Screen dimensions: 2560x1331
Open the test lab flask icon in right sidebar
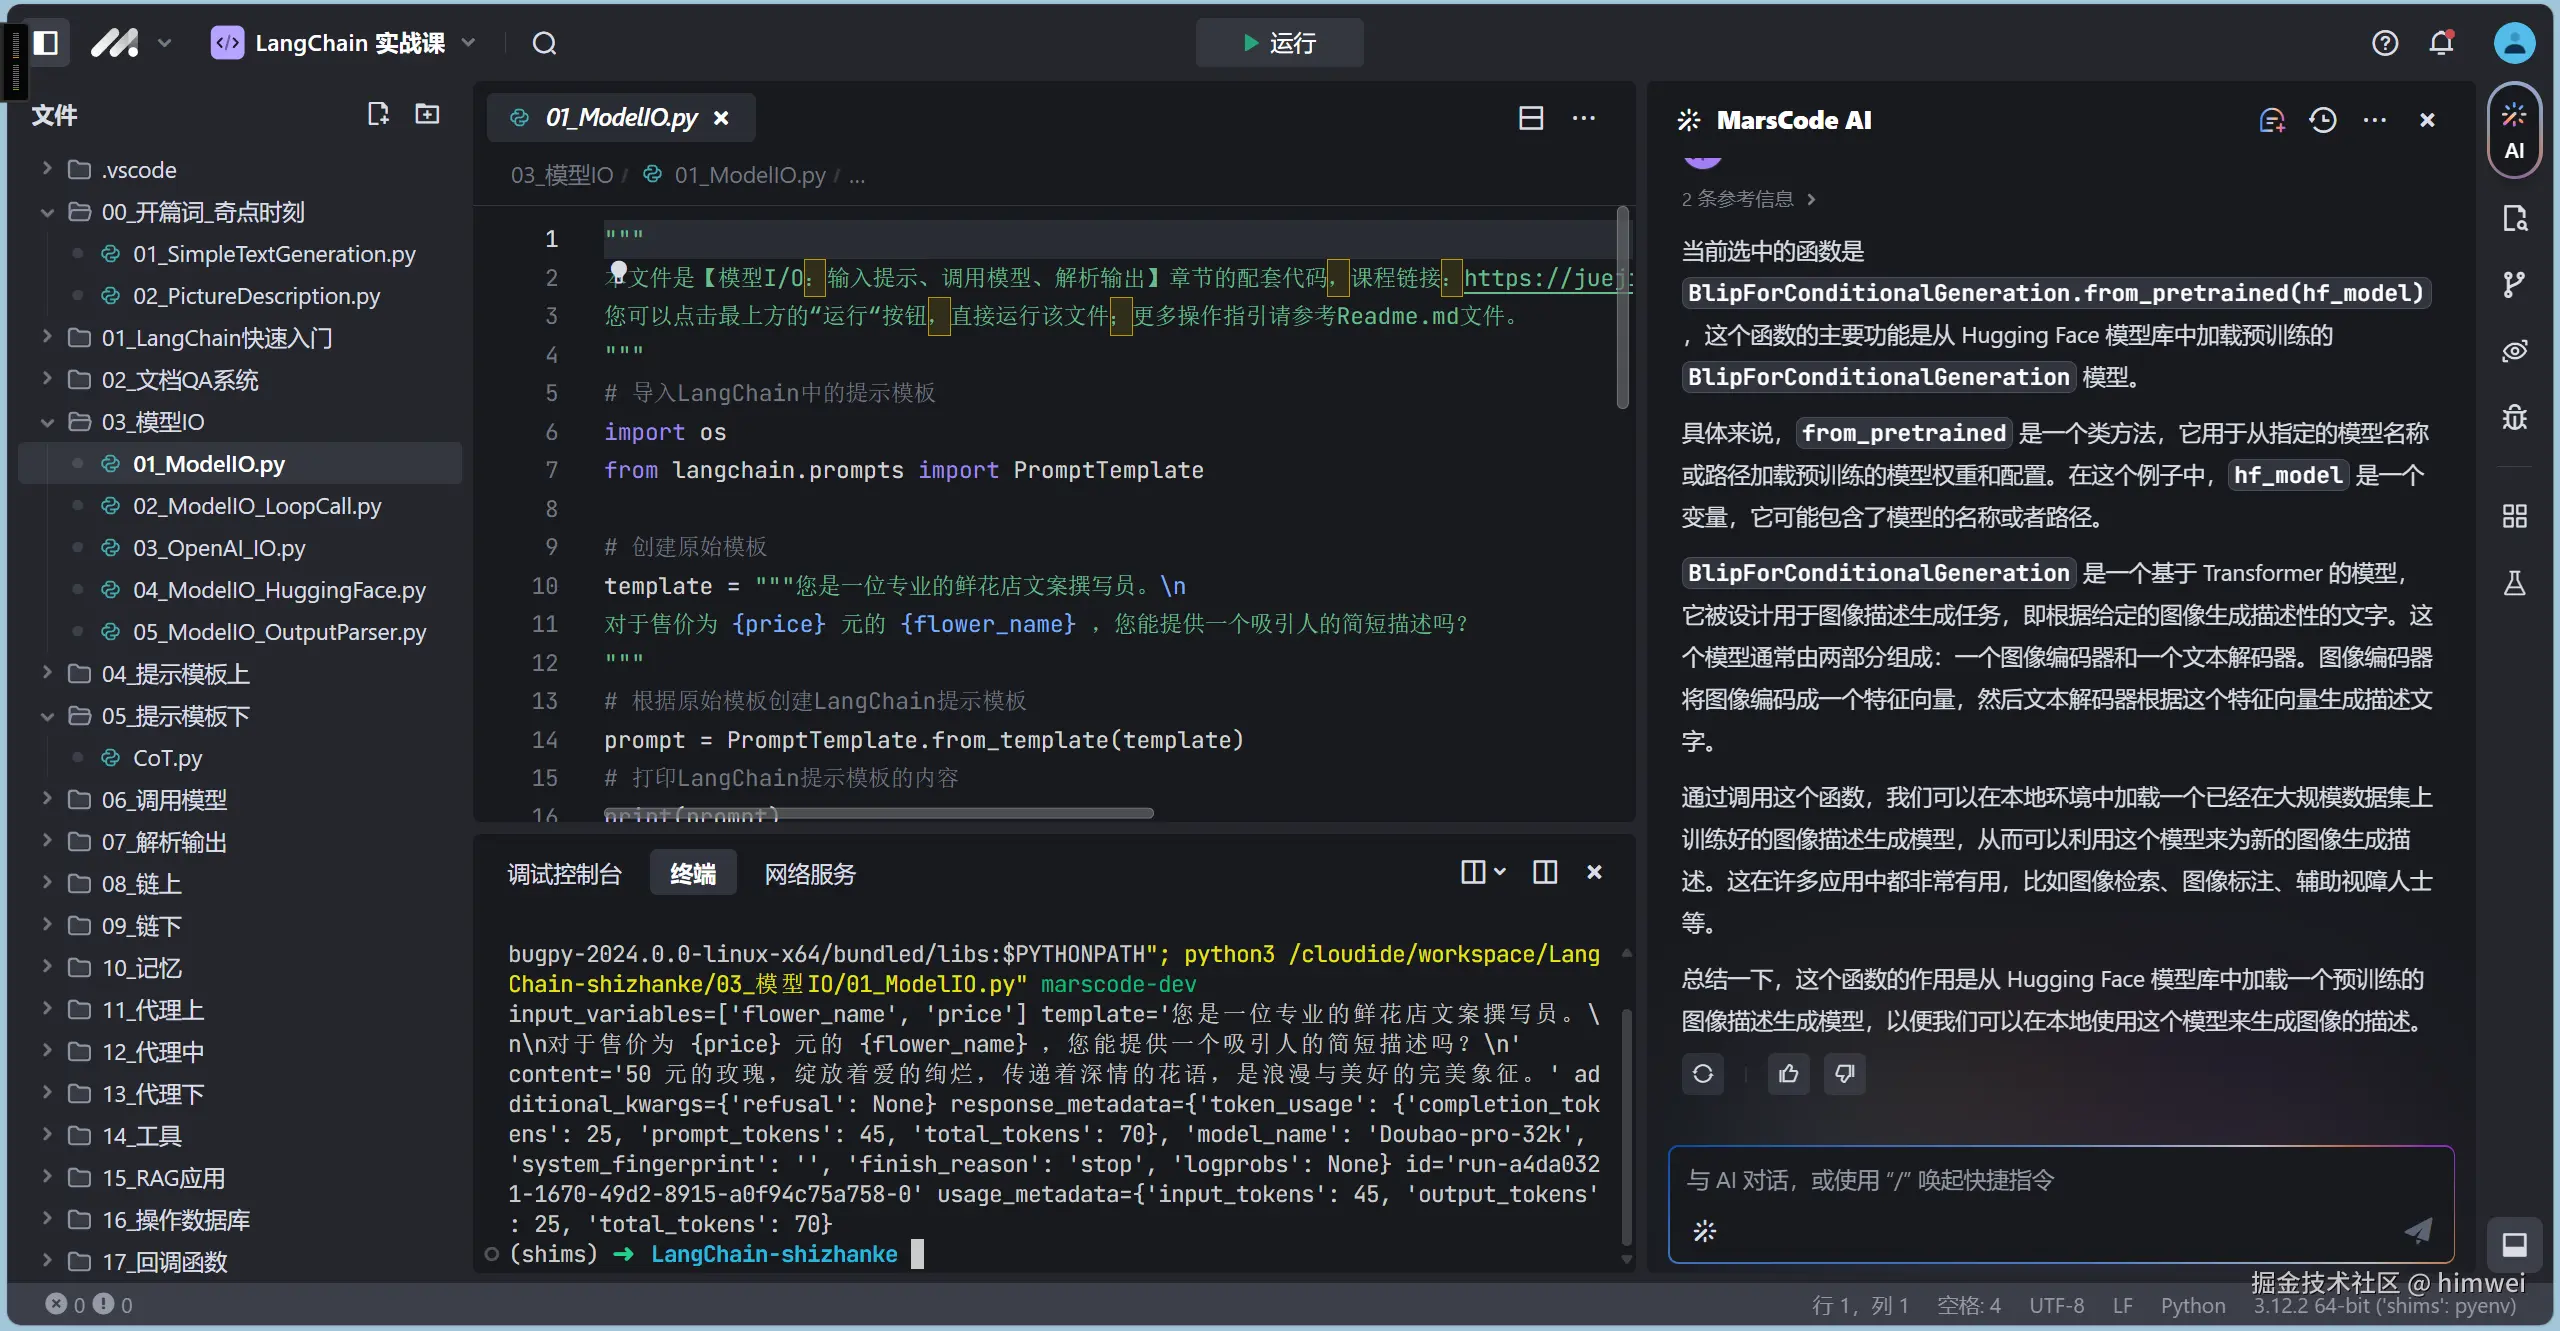click(x=2516, y=584)
